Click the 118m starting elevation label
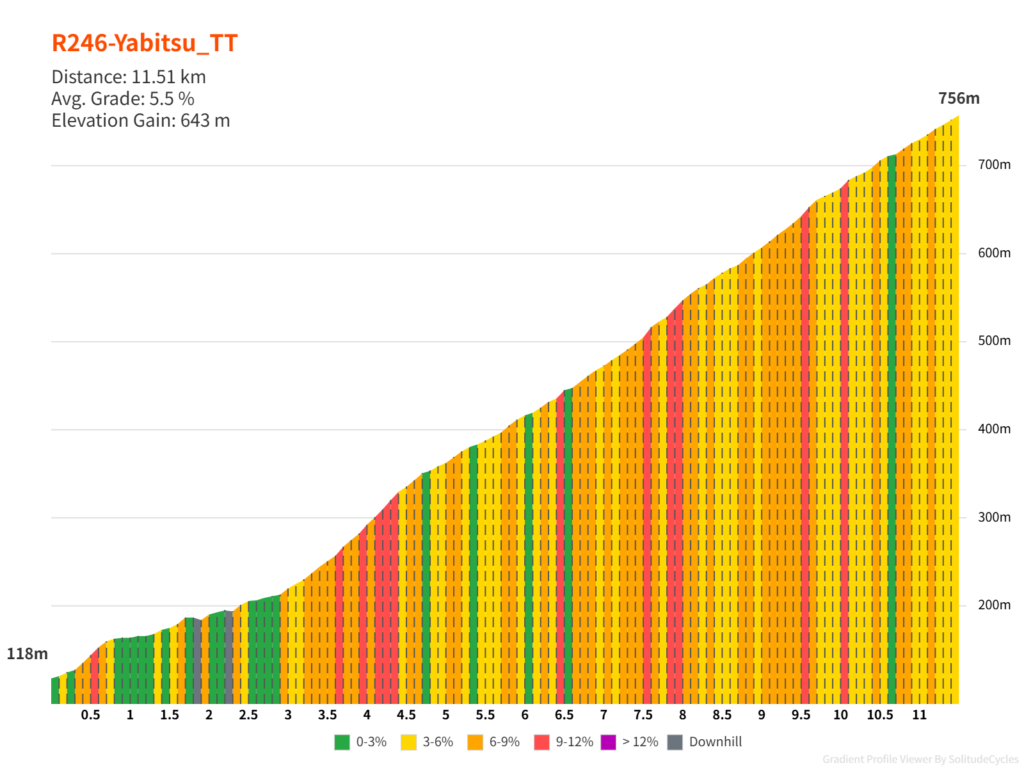 [x=27, y=654]
